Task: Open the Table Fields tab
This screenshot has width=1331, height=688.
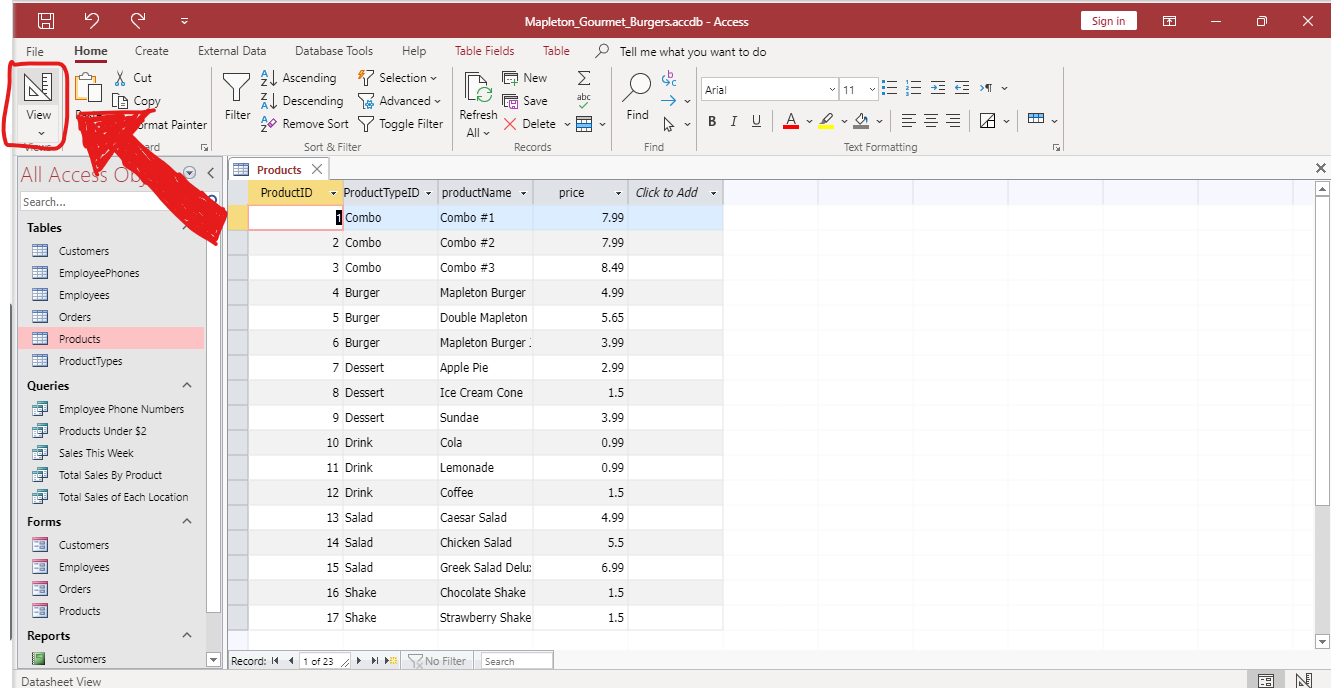Action: [x=485, y=51]
